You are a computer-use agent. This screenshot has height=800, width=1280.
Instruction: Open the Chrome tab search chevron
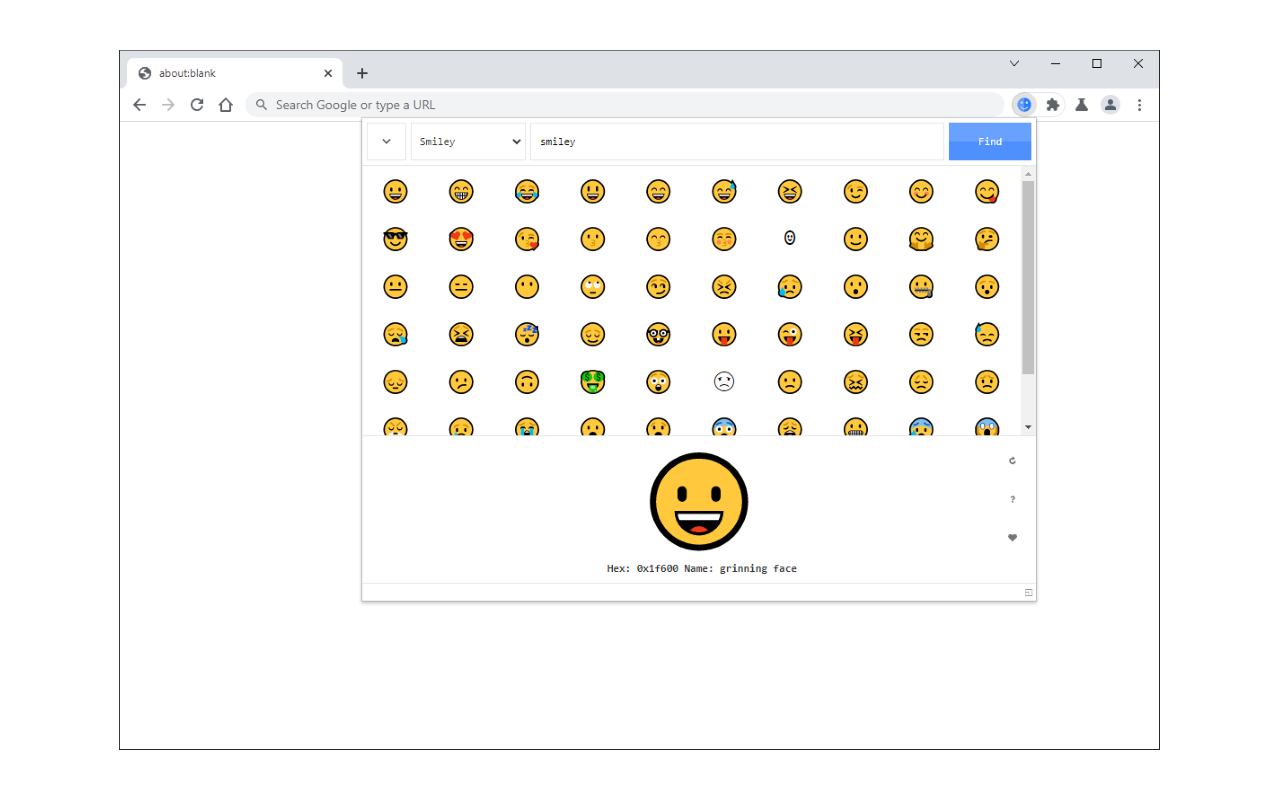click(1014, 63)
